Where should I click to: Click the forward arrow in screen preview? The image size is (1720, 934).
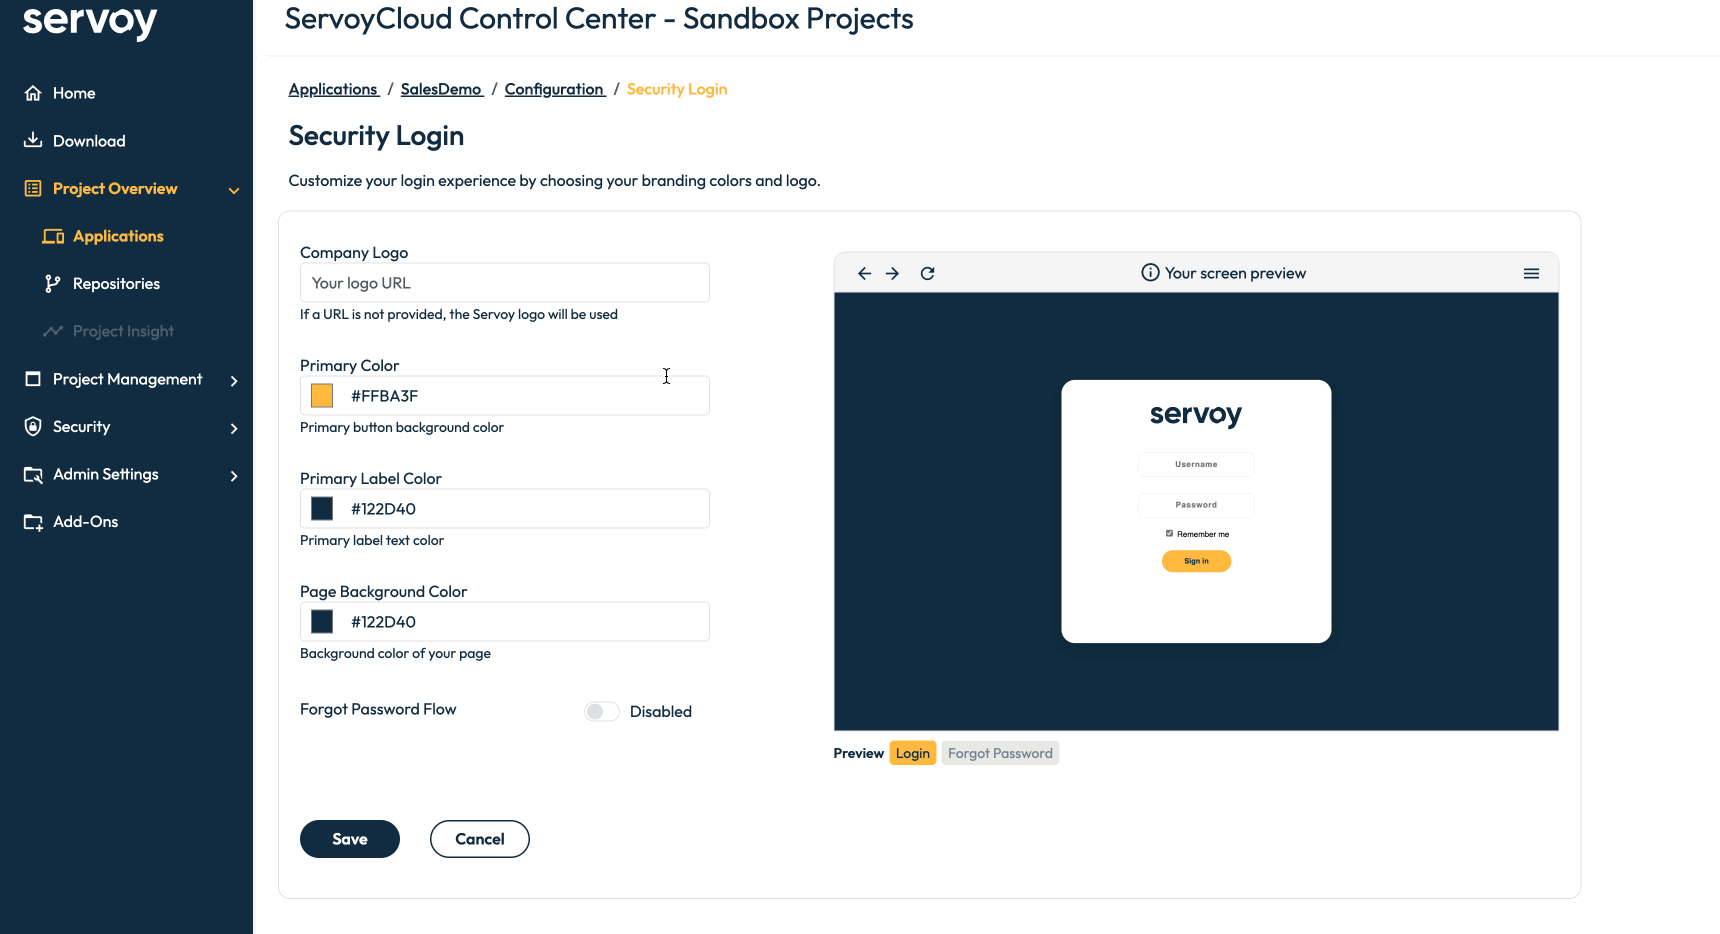pyautogui.click(x=892, y=273)
